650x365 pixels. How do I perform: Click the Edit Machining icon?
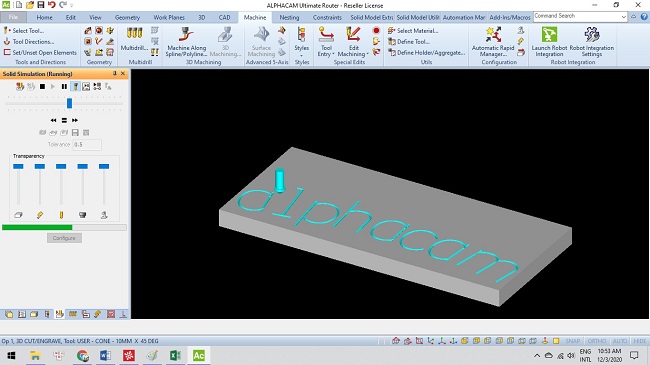coord(353,41)
